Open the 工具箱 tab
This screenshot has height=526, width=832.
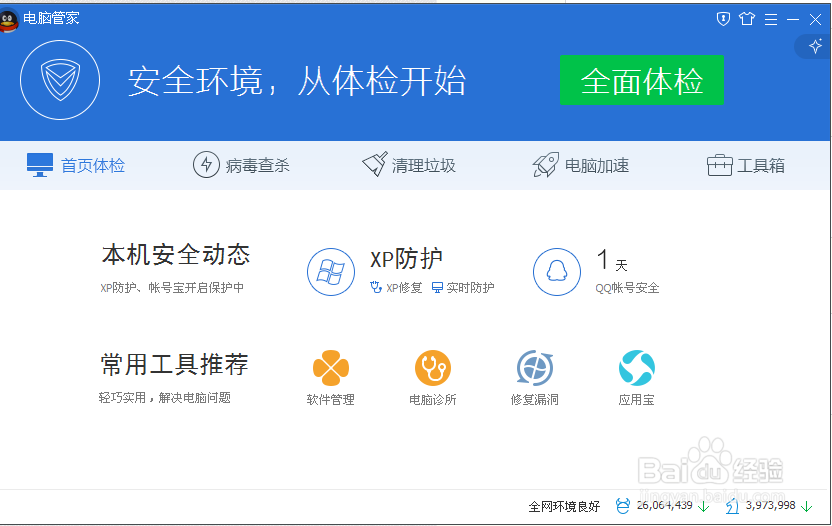point(746,165)
